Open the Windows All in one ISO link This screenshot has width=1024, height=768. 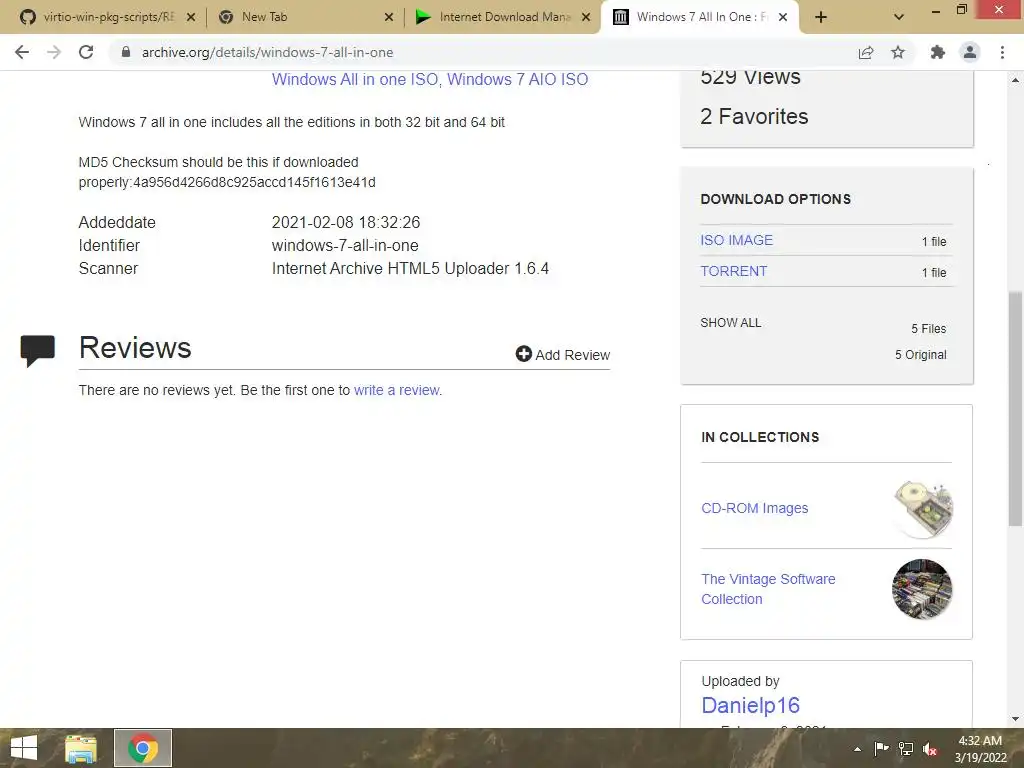click(355, 79)
